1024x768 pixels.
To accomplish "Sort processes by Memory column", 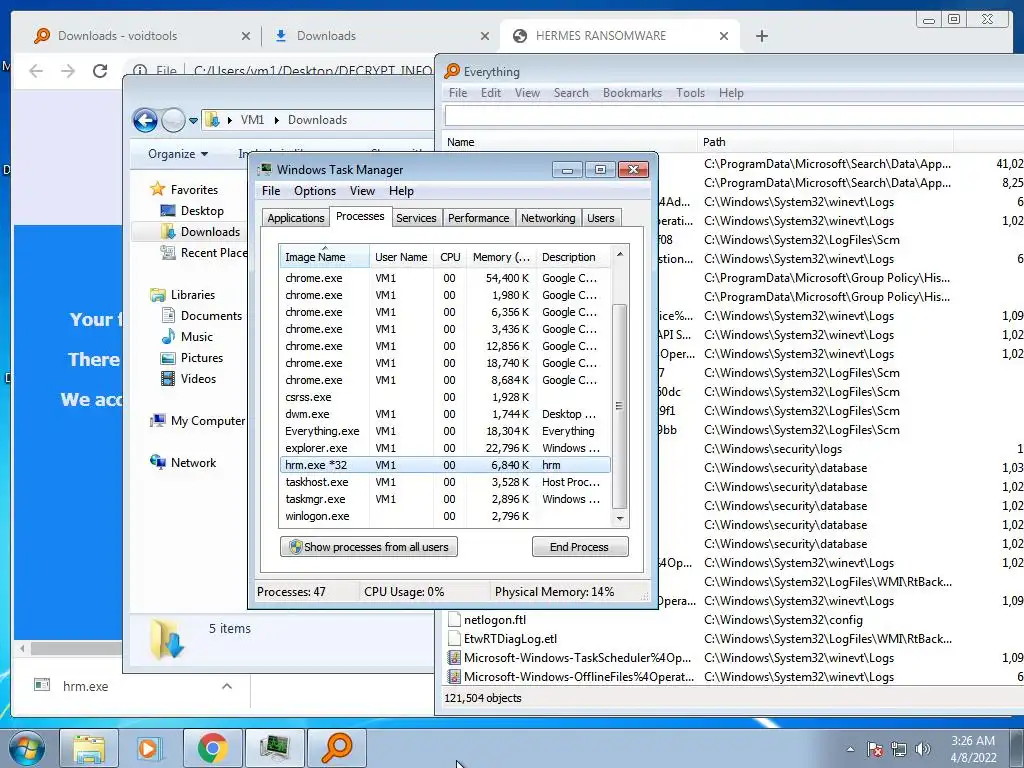I will coord(501,257).
